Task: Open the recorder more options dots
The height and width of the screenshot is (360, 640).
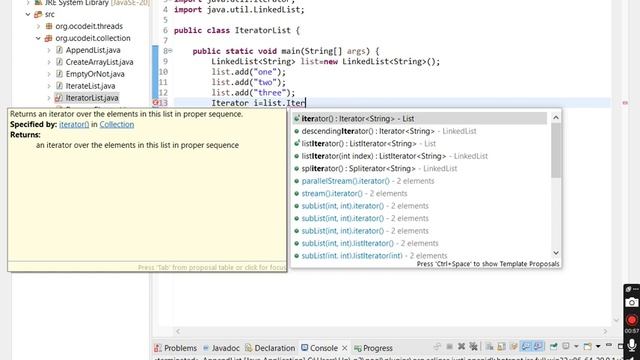Action: click(x=635, y=289)
